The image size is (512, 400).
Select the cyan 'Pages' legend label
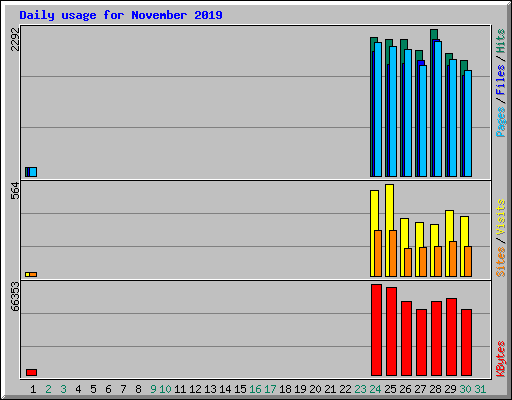[x=501, y=122]
